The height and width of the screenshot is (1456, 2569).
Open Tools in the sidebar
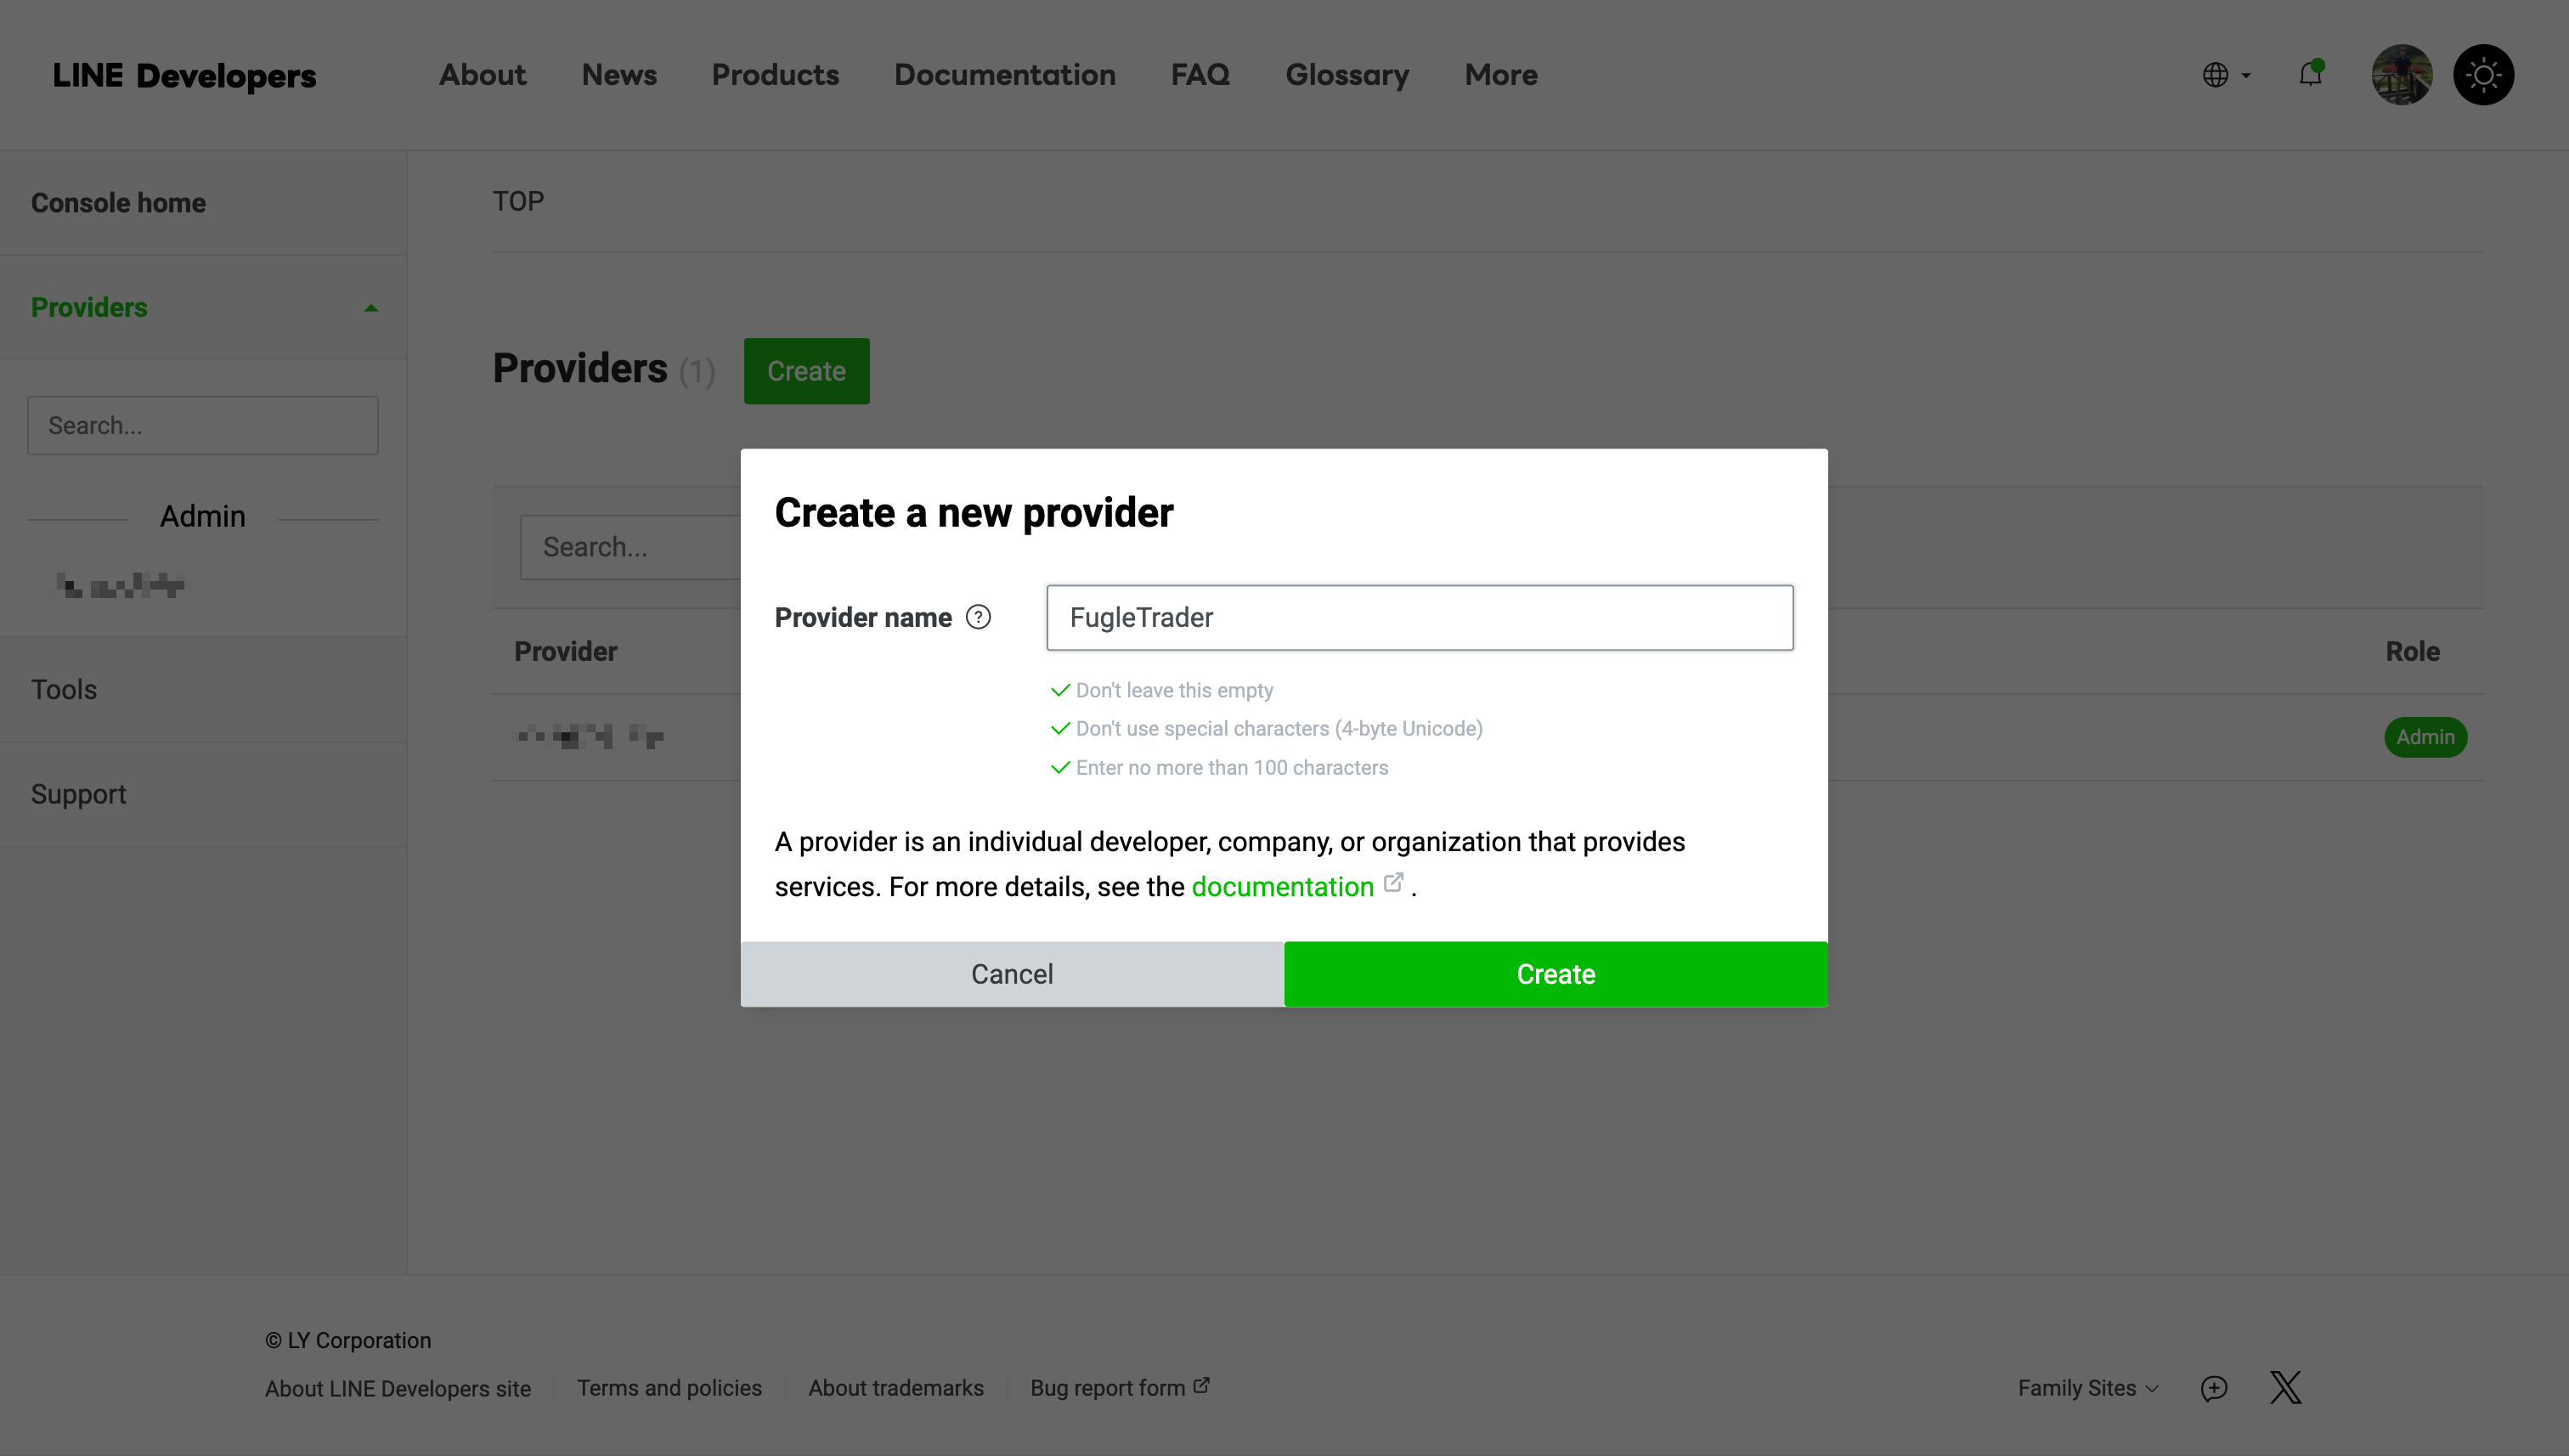pos(64,690)
